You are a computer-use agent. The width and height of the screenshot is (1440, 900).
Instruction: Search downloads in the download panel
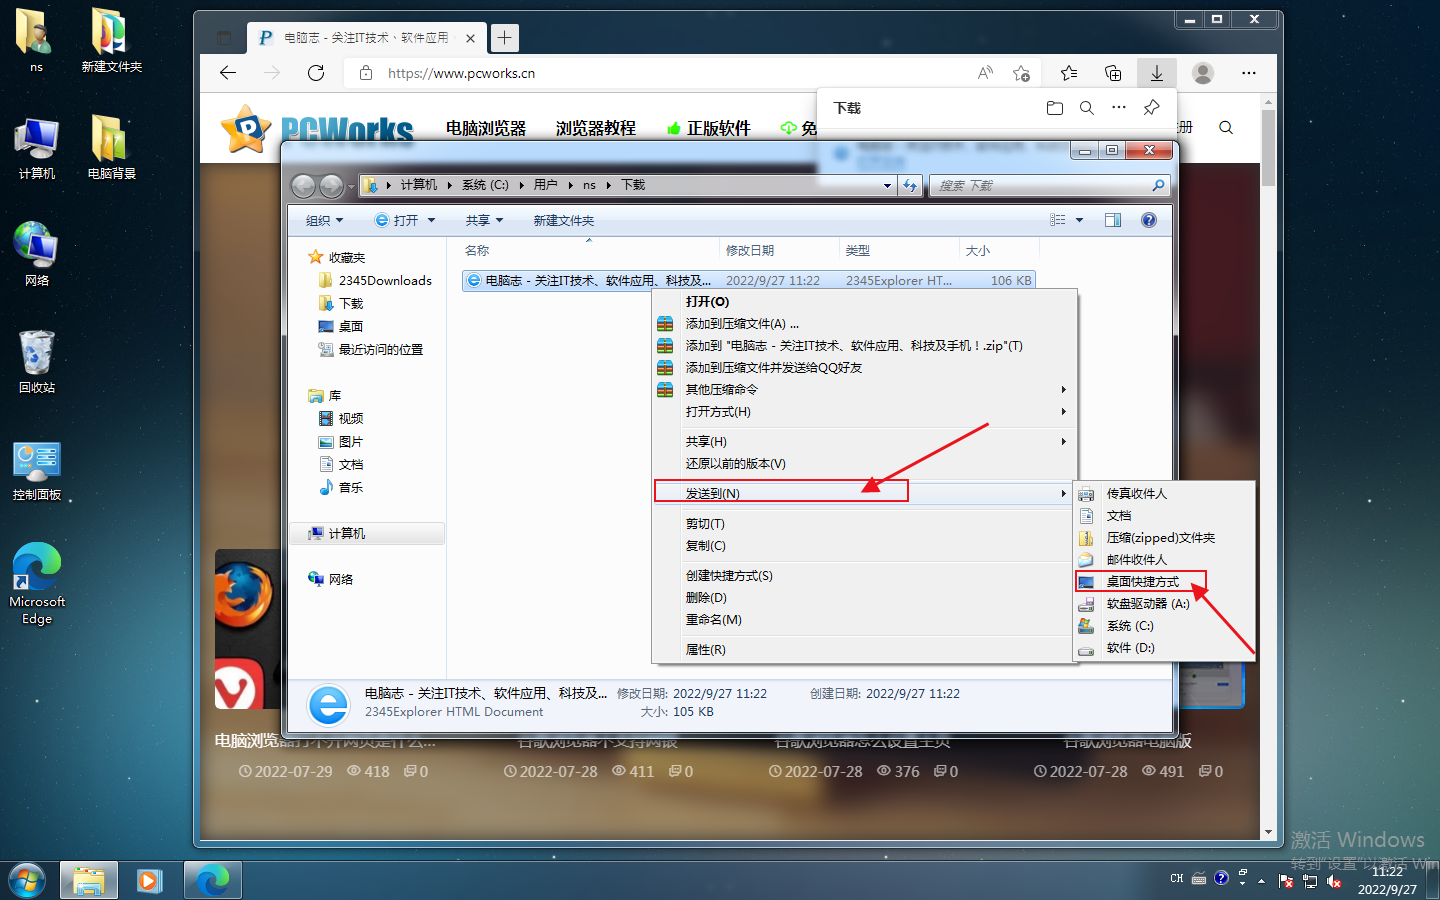coord(1087,108)
